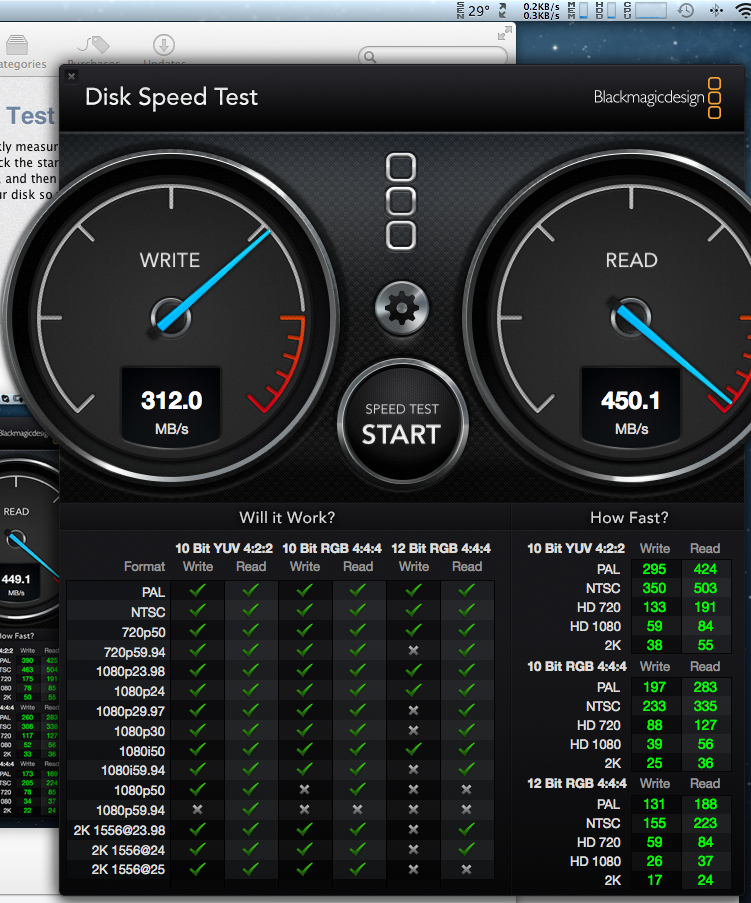Image resolution: width=751 pixels, height=903 pixels.
Task: Open the MEM usage menu bar meter
Action: coord(578,10)
